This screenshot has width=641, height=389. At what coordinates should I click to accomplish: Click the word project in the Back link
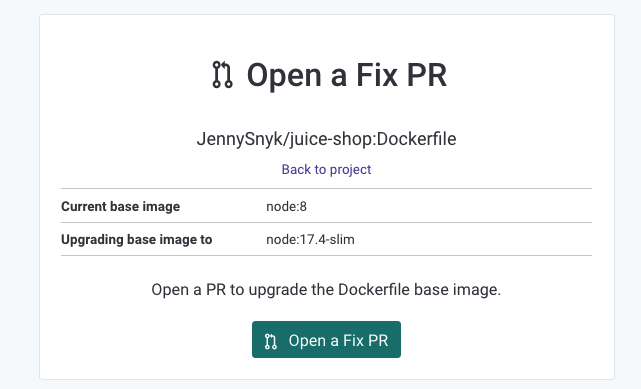click(350, 170)
